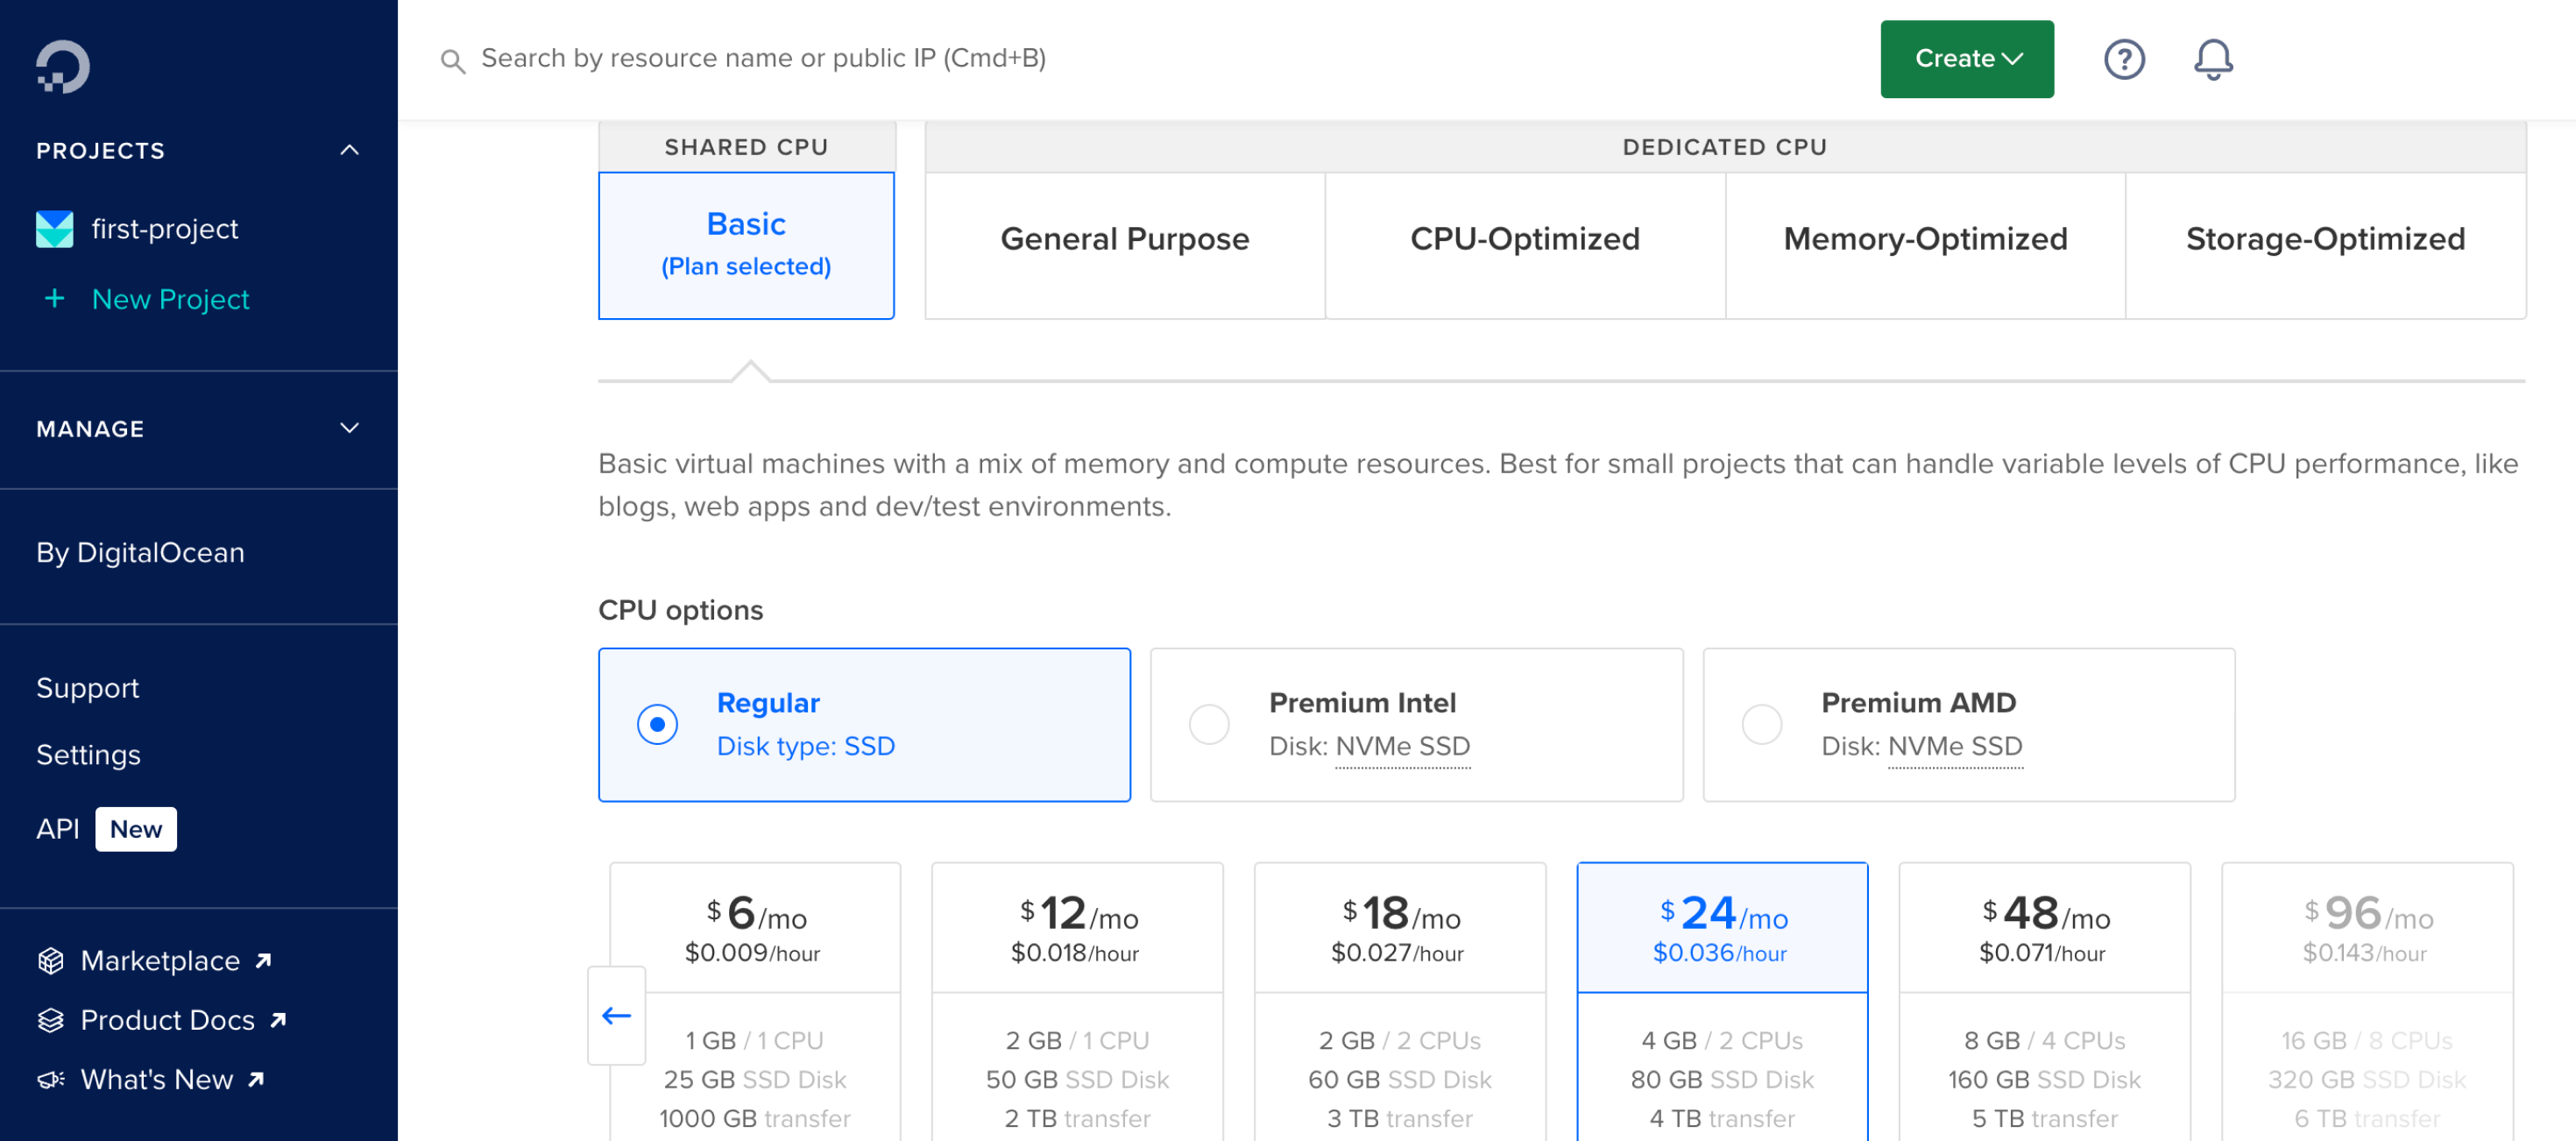Viewport: 2576px width, 1141px height.
Task: Keep Regular CPU option selected
Action: point(657,724)
